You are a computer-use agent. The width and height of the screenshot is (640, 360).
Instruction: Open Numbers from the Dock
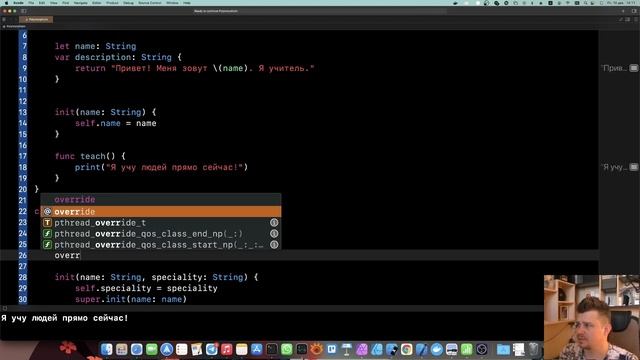click(x=467, y=349)
